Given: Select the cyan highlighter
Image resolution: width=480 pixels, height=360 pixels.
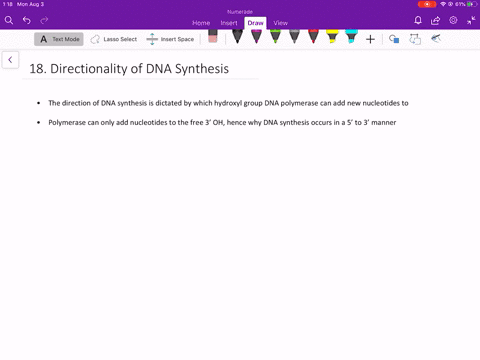Looking at the screenshot, I should point(351,37).
